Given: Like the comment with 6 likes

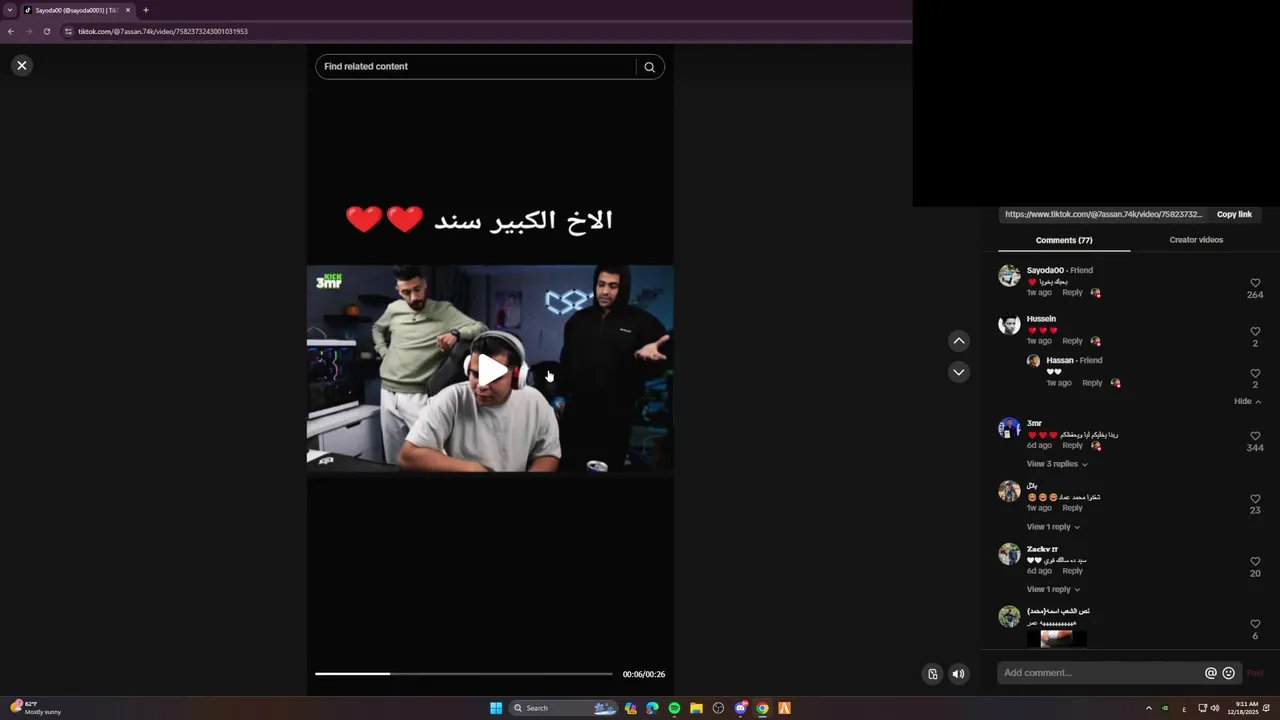Looking at the screenshot, I should tap(1255, 624).
